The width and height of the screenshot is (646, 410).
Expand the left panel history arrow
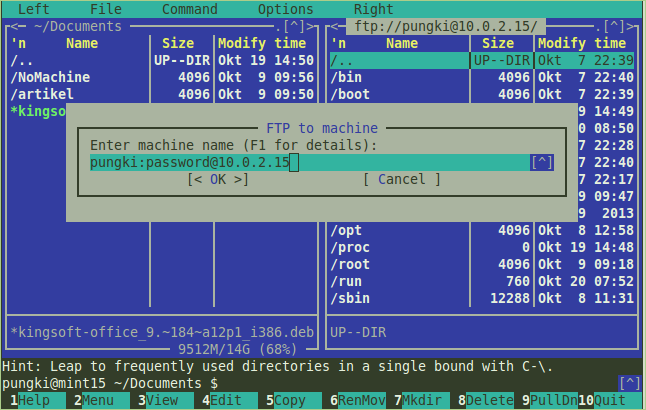pos(297,26)
